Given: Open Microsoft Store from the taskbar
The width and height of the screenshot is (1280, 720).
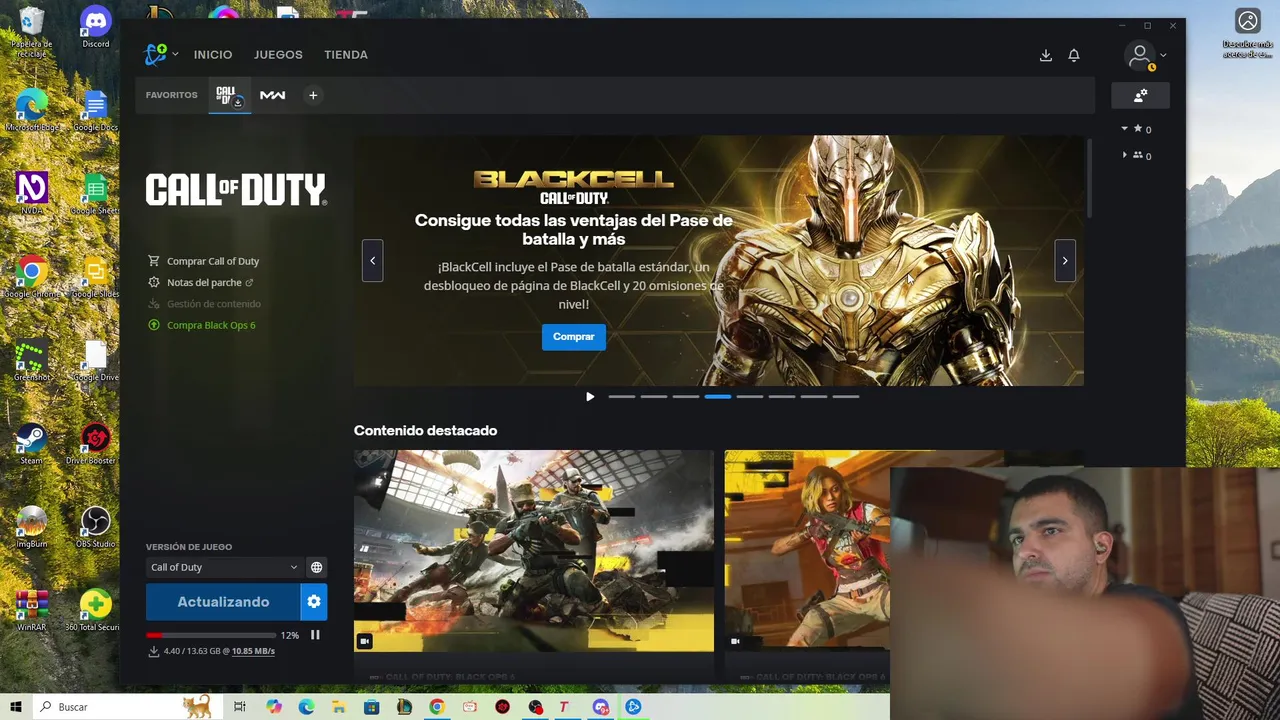Looking at the screenshot, I should pos(371,707).
